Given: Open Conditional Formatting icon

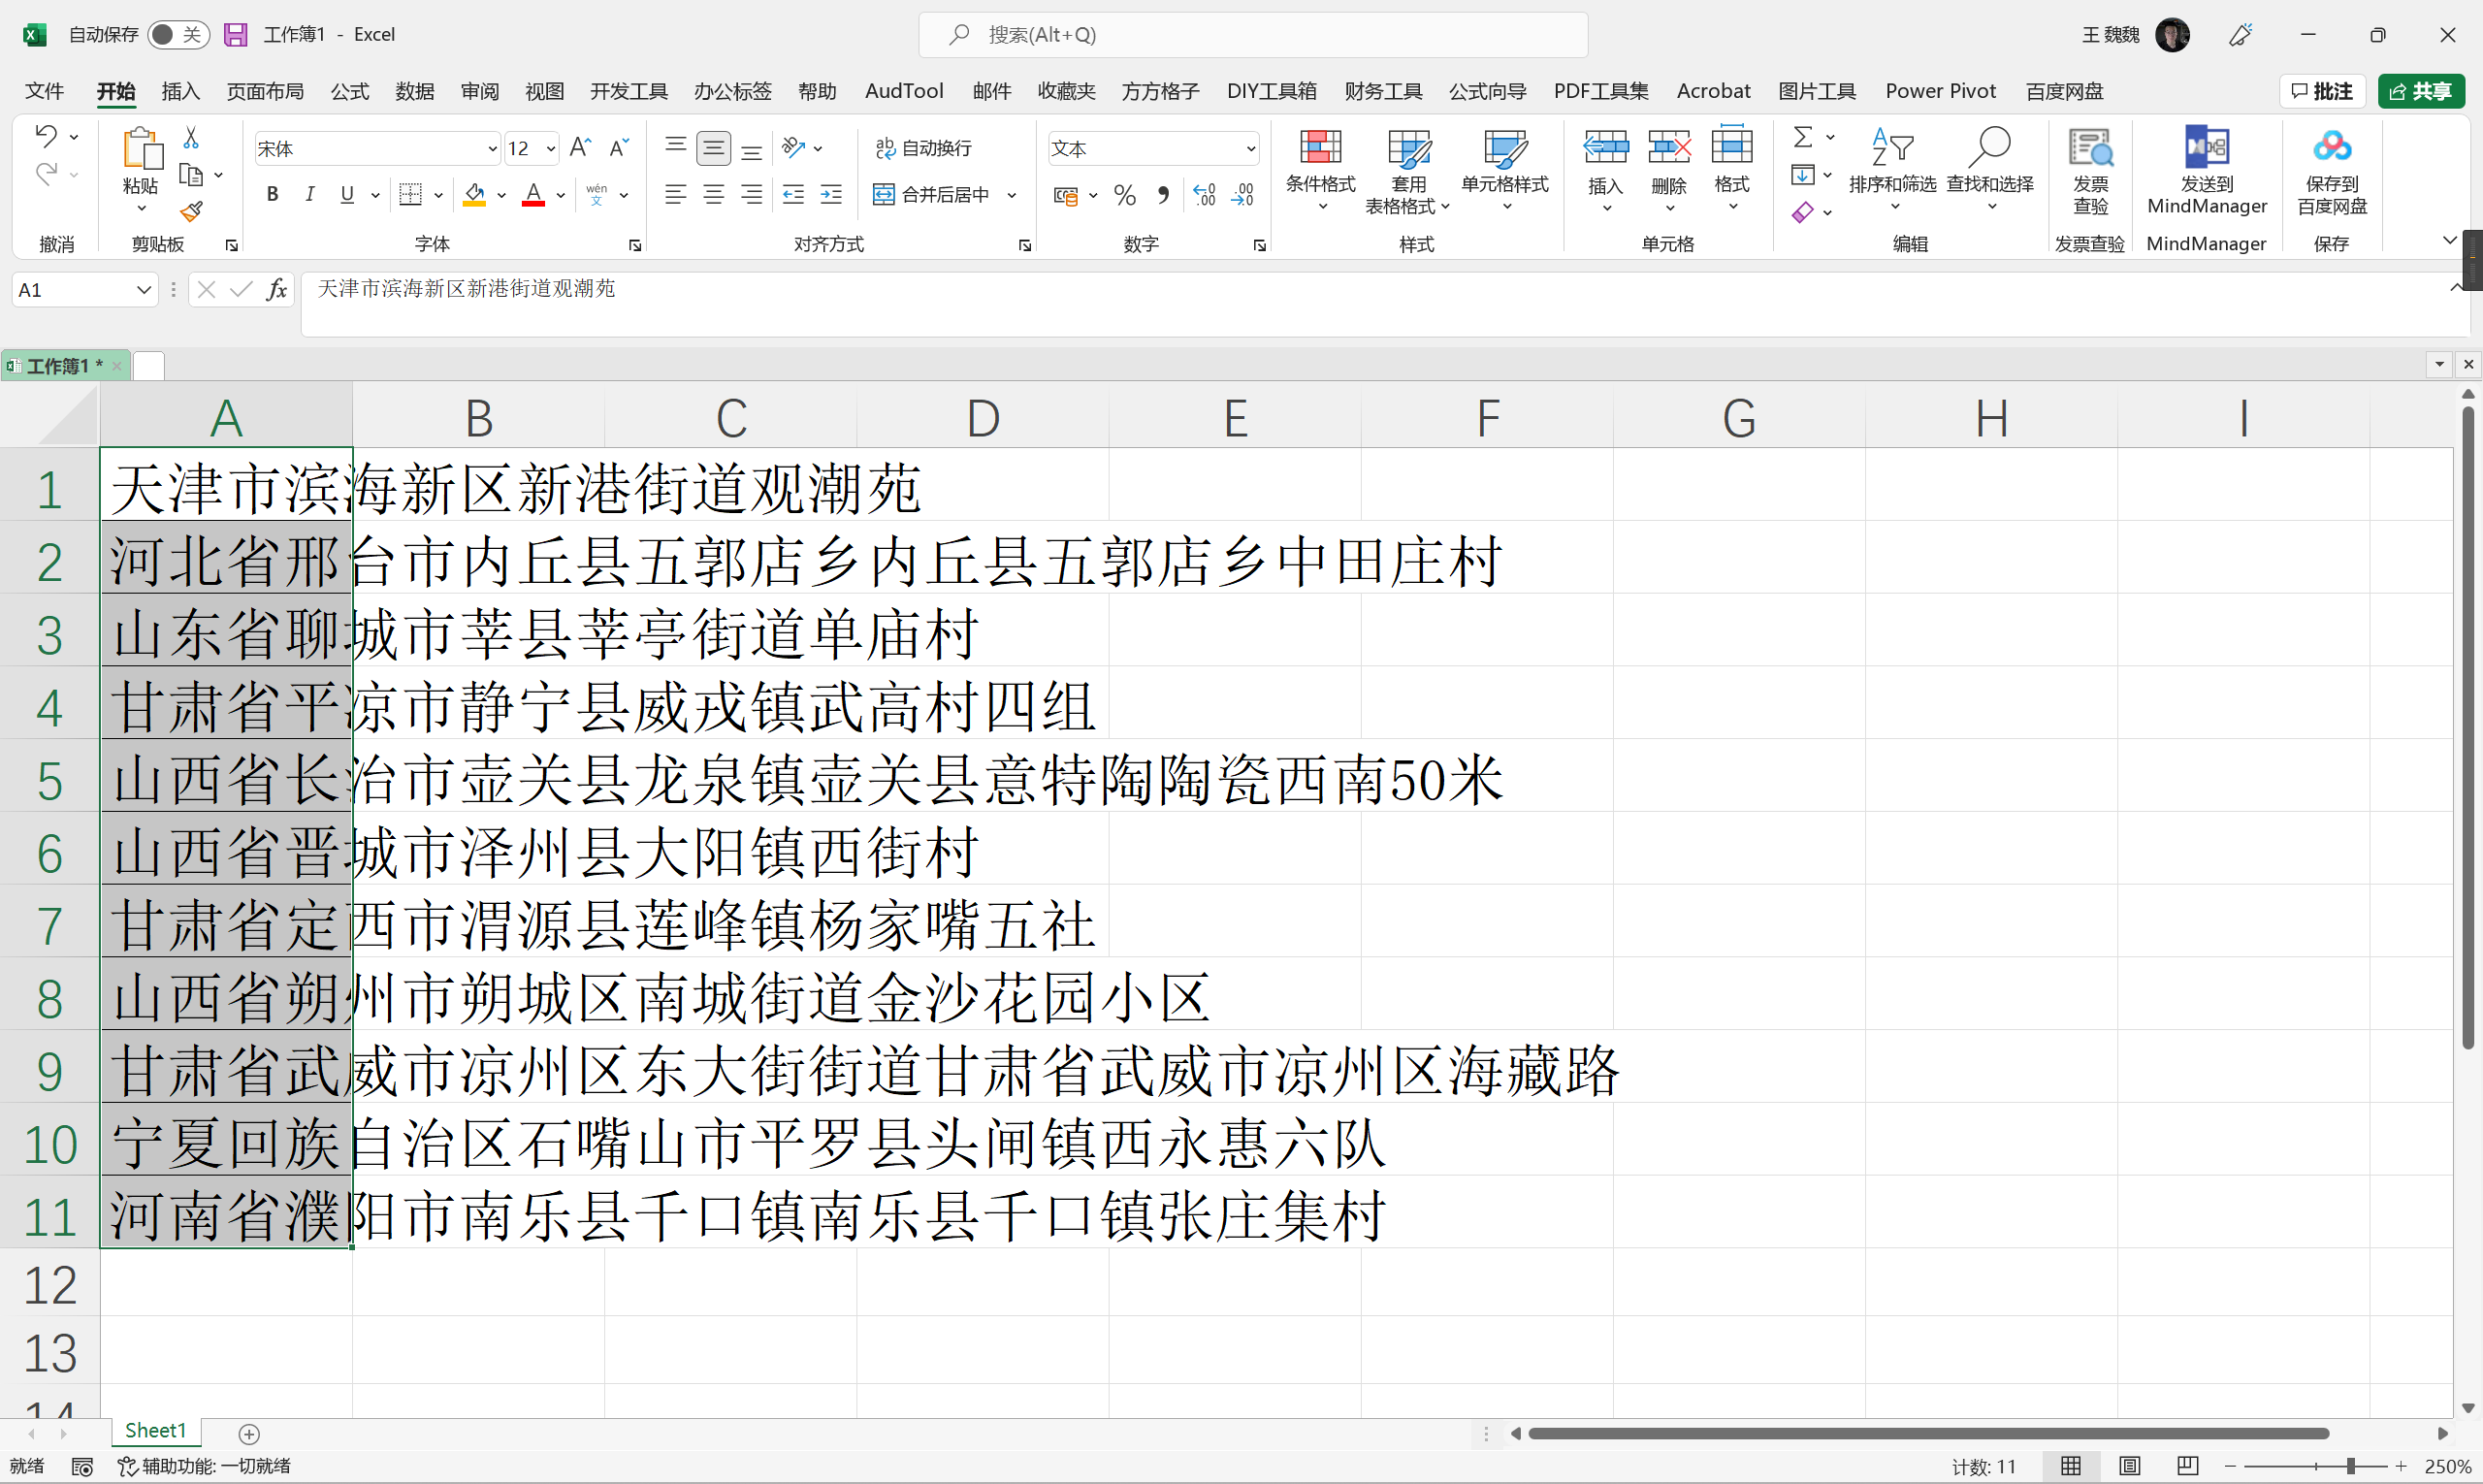Looking at the screenshot, I should [x=1320, y=148].
